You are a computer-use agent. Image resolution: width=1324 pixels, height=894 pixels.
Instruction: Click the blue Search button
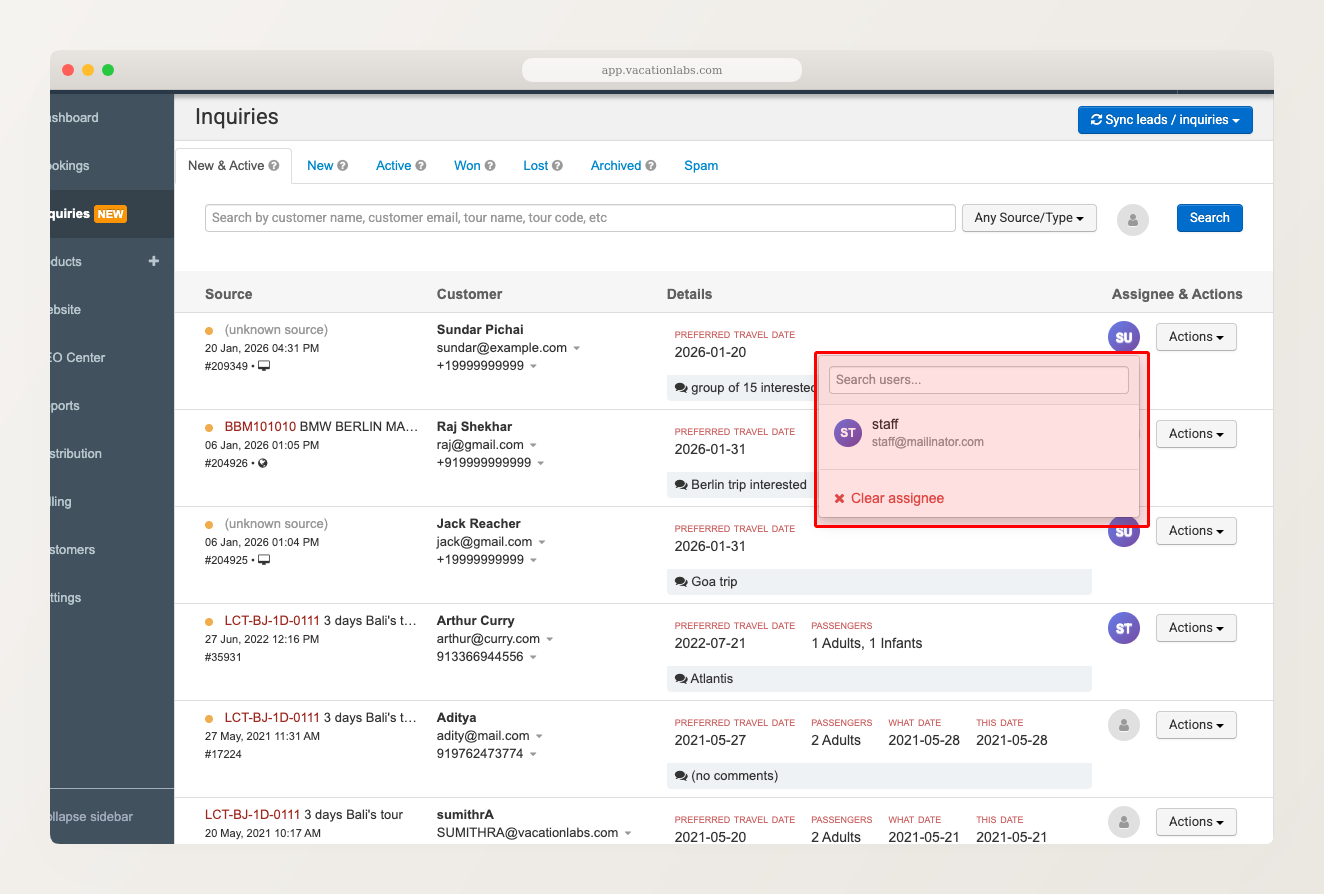(1209, 218)
